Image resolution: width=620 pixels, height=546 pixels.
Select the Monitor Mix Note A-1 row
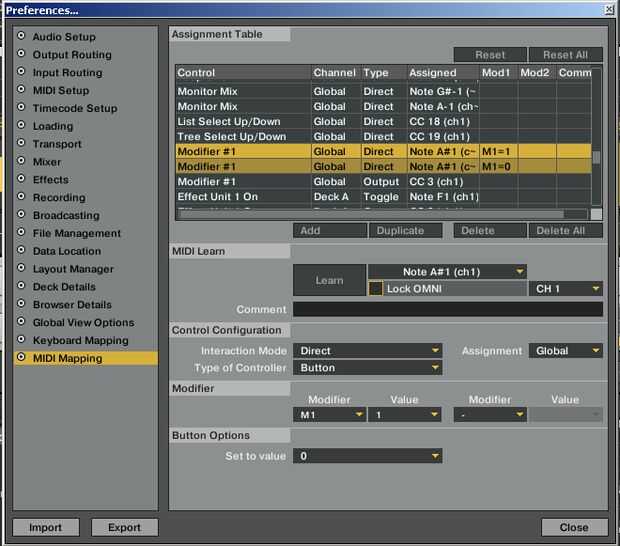[x=384, y=106]
